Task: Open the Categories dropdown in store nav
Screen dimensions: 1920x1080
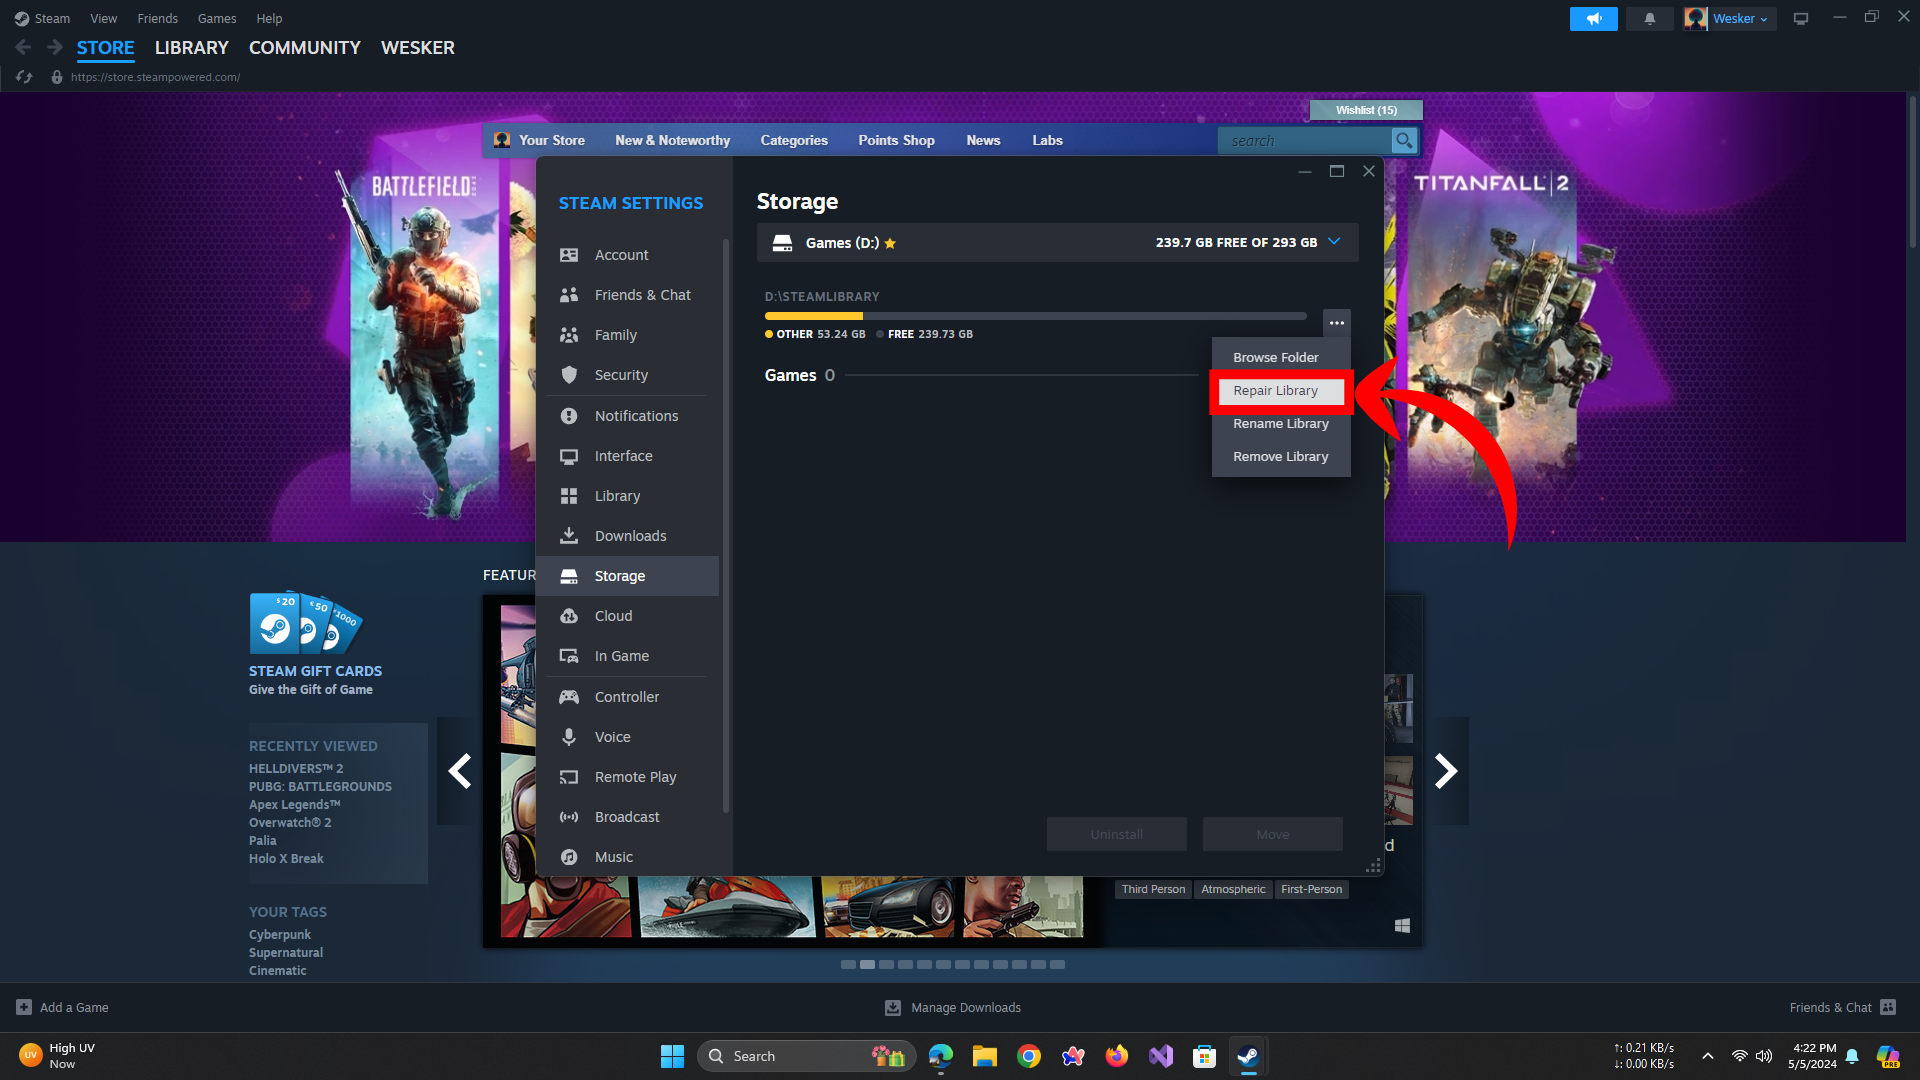Action: coord(793,141)
